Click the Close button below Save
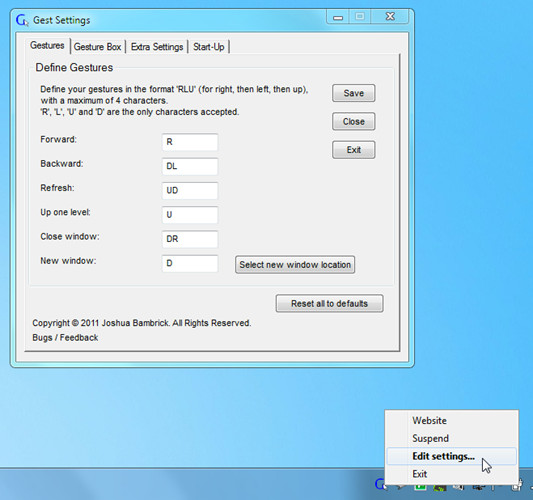533x500 pixels. click(x=354, y=121)
